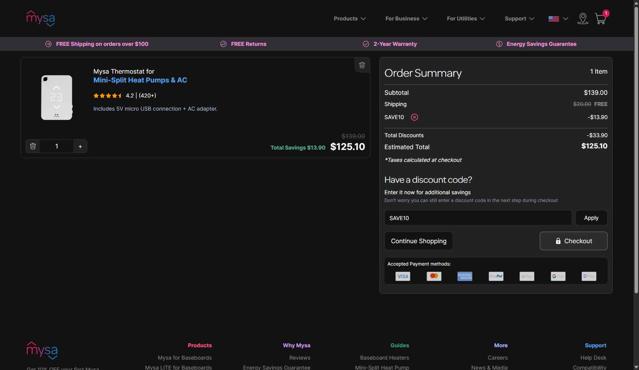This screenshot has height=370, width=639.
Task: Open footer Mysa for Baseboards link
Action: 185,358
